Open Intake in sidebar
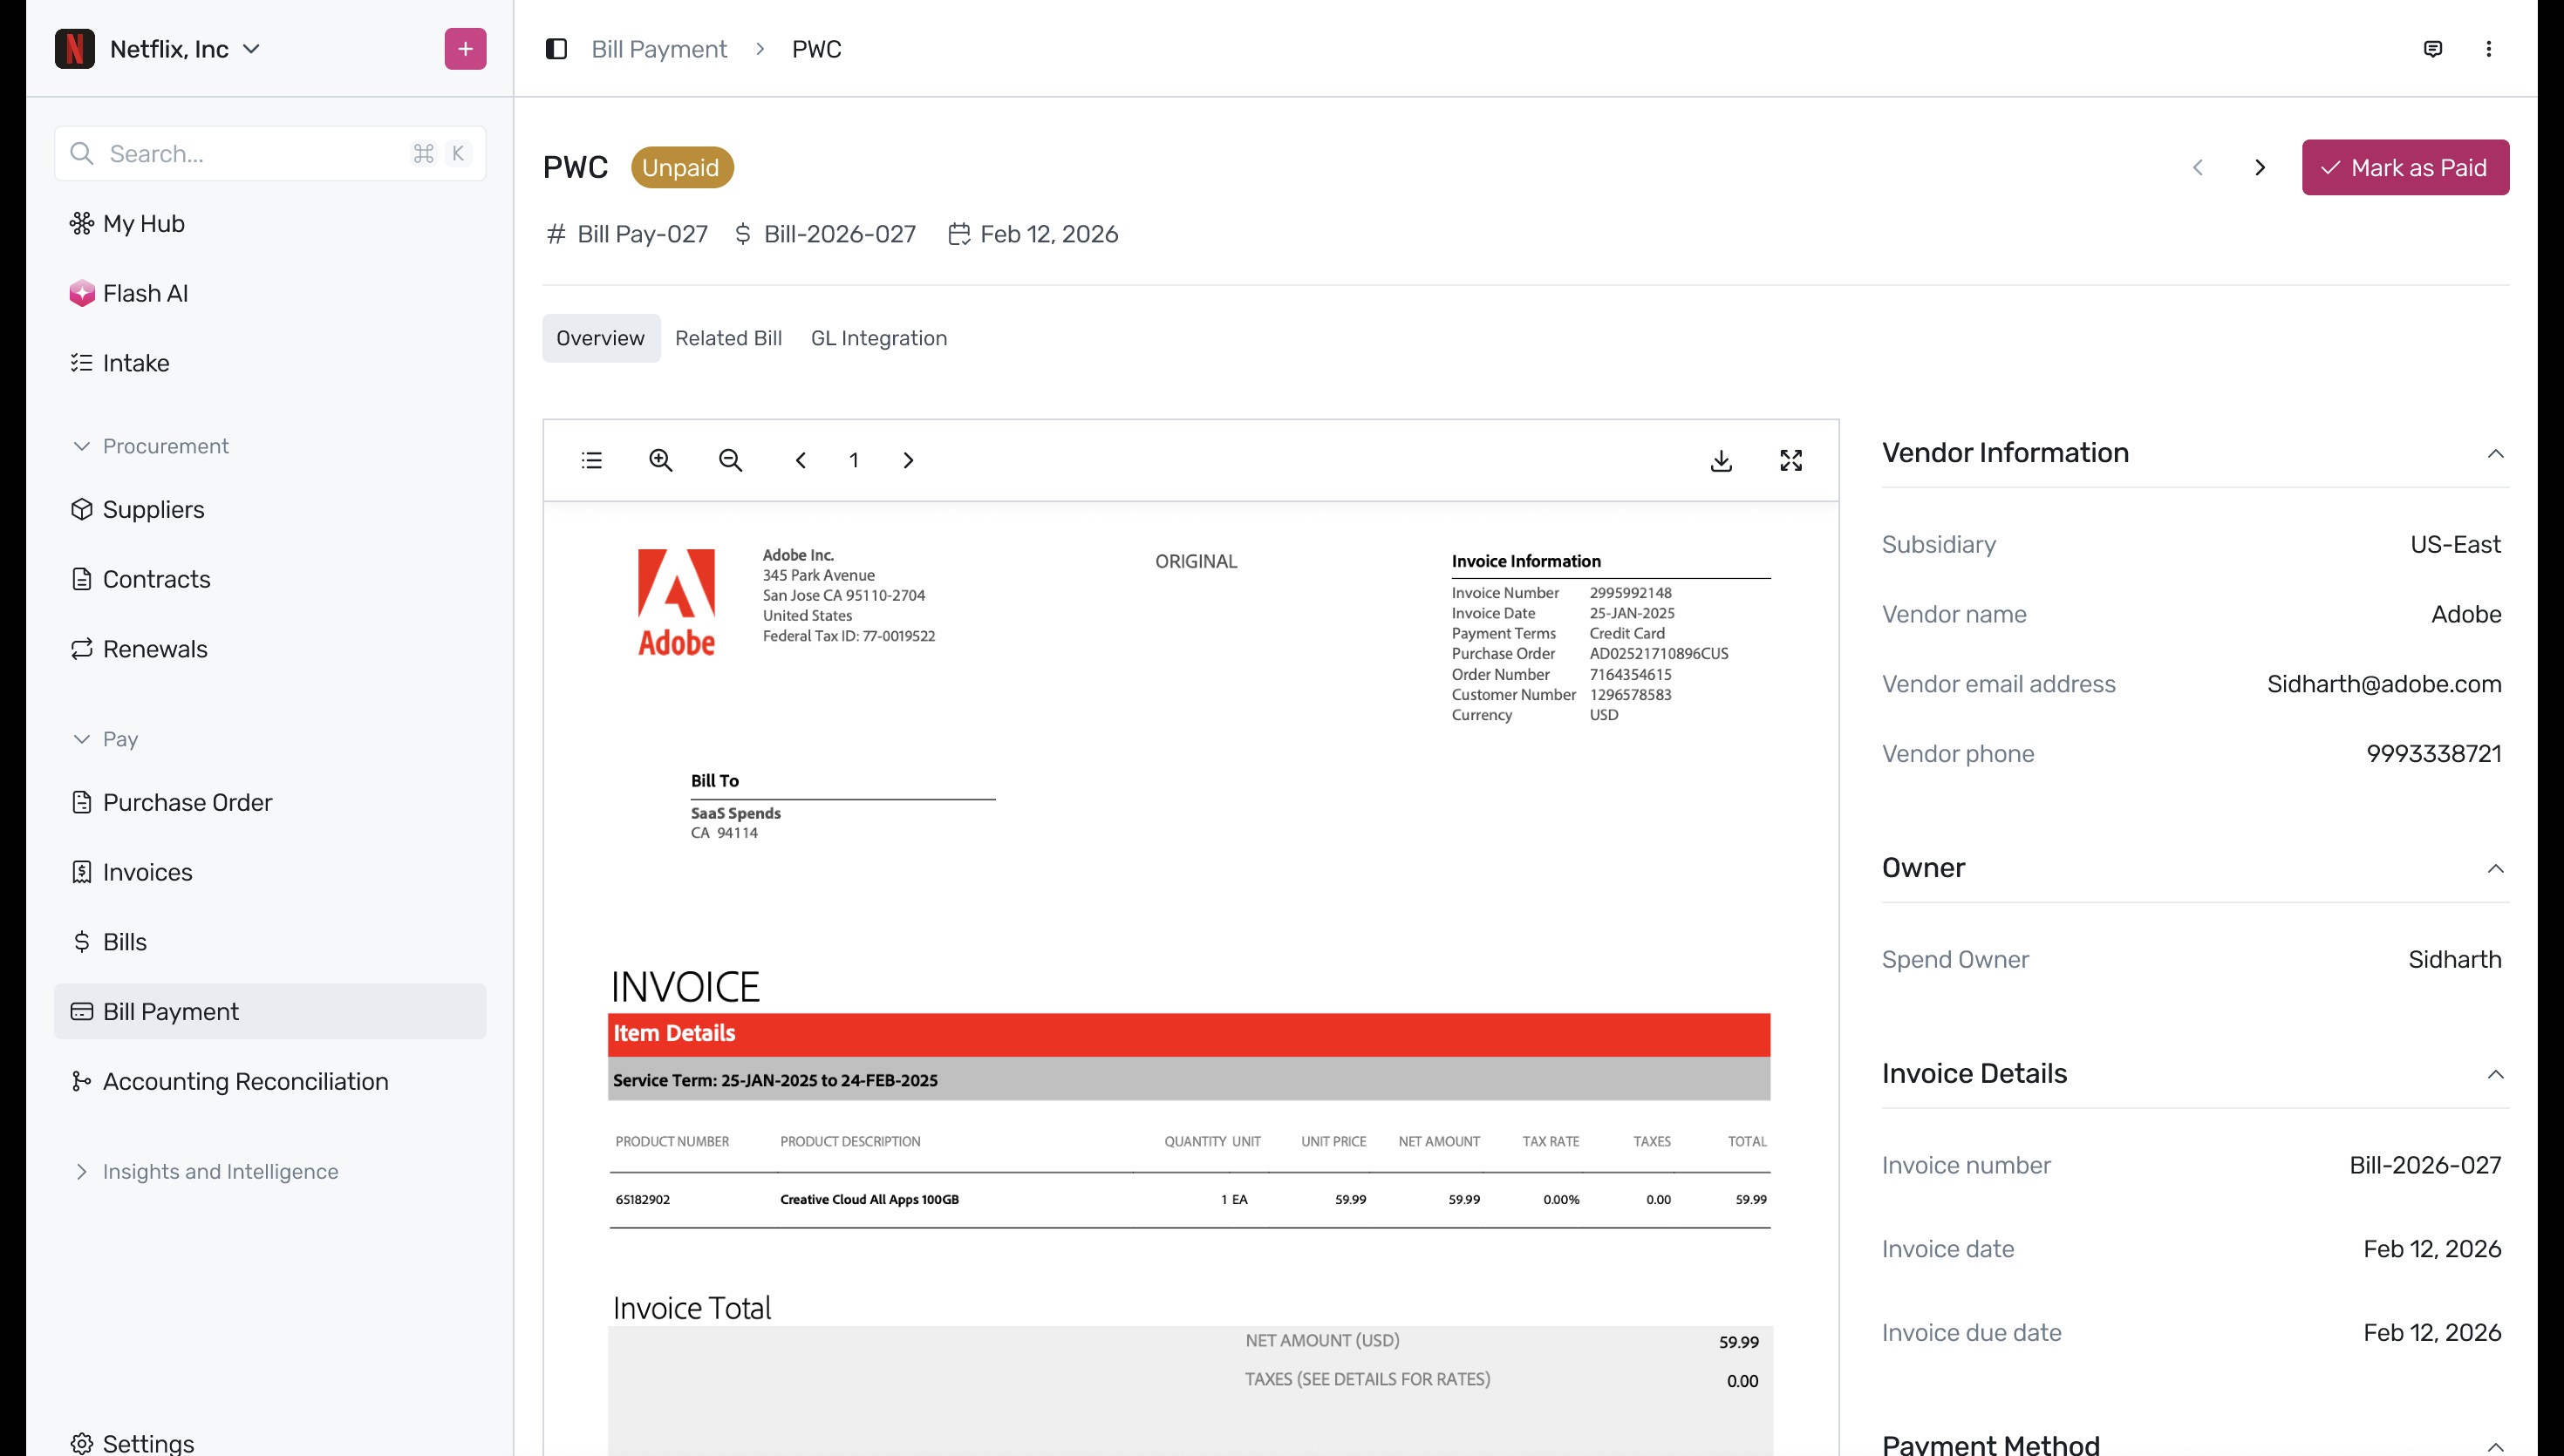Image resolution: width=2564 pixels, height=1456 pixels. tap(270, 363)
